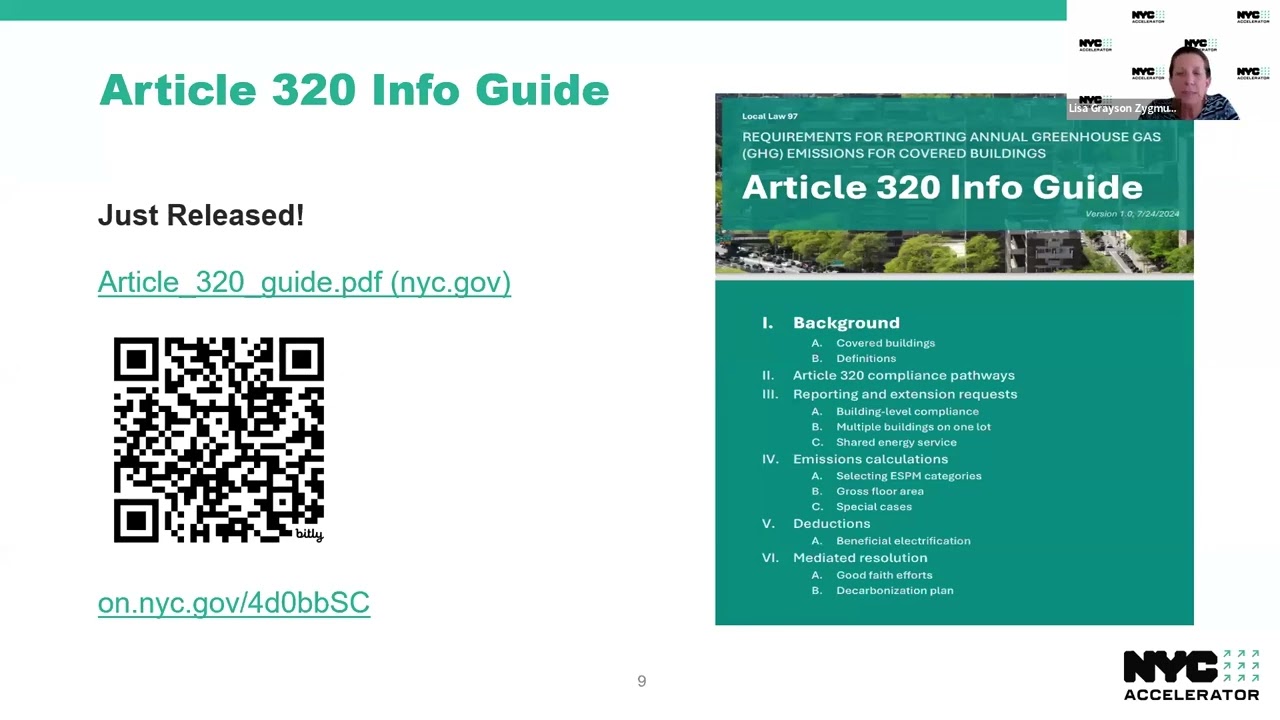
Task: Click the slide's green Article 320 Info Guide heading
Action: tap(354, 90)
